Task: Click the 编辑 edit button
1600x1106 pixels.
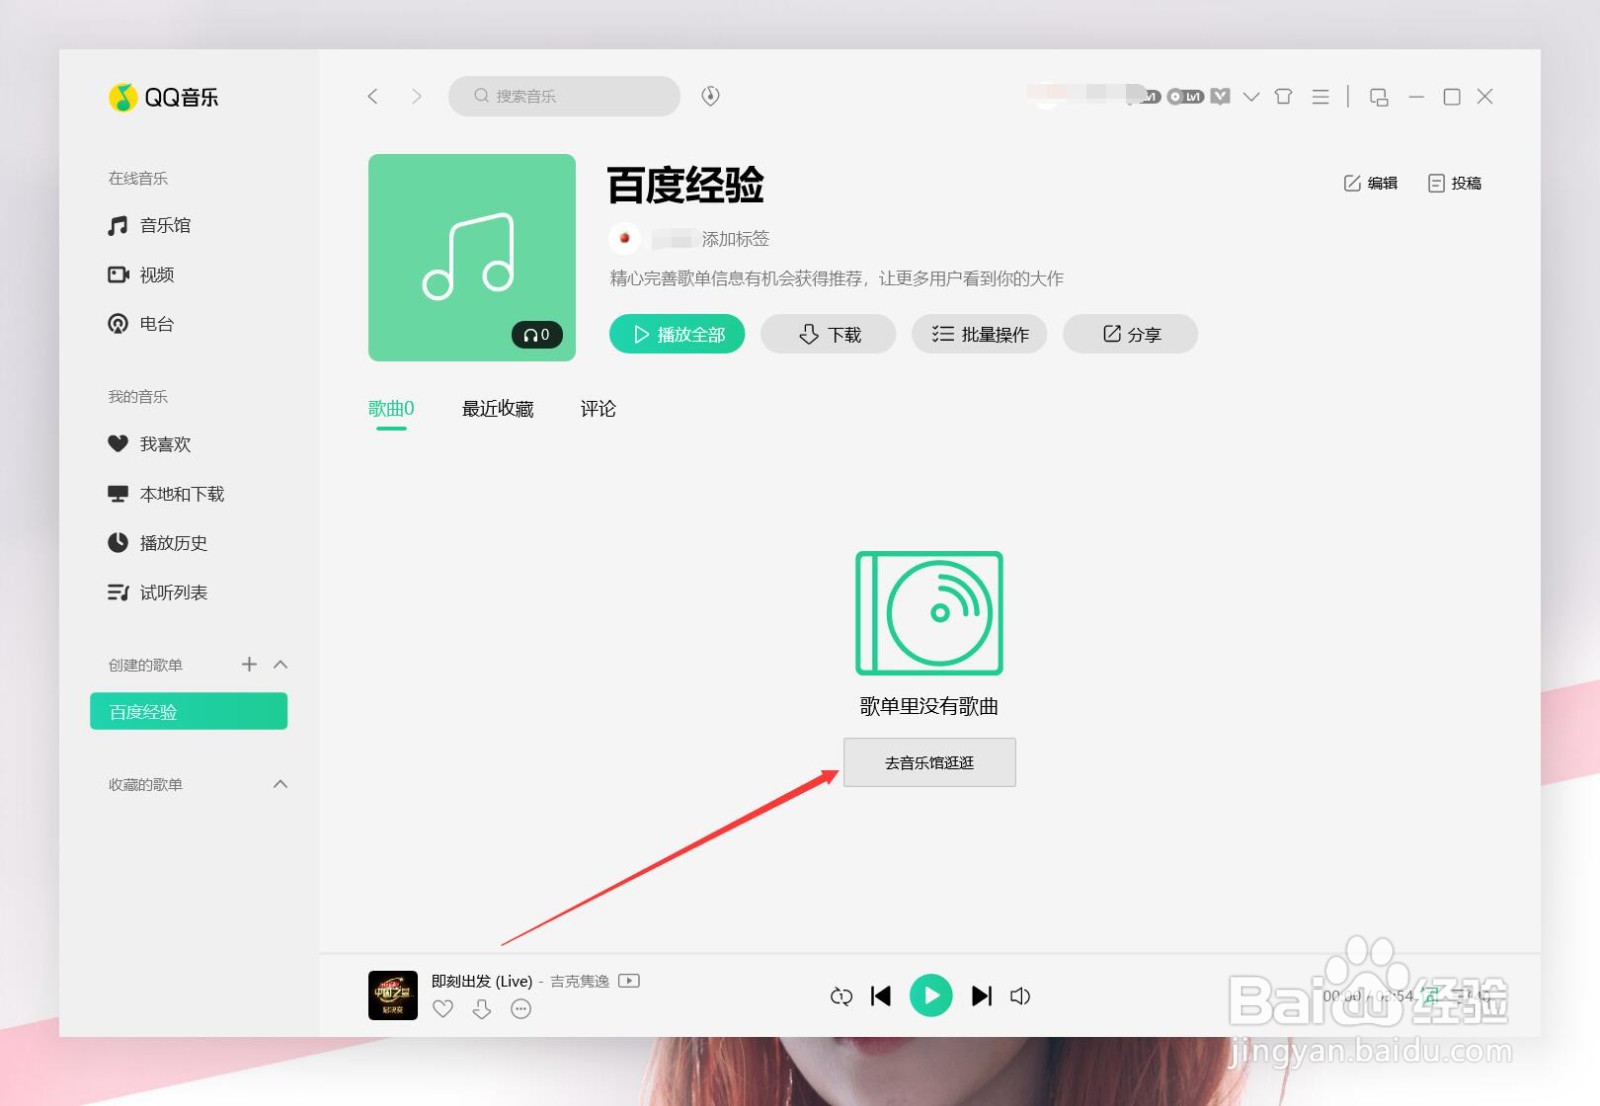Action: coord(1371,183)
